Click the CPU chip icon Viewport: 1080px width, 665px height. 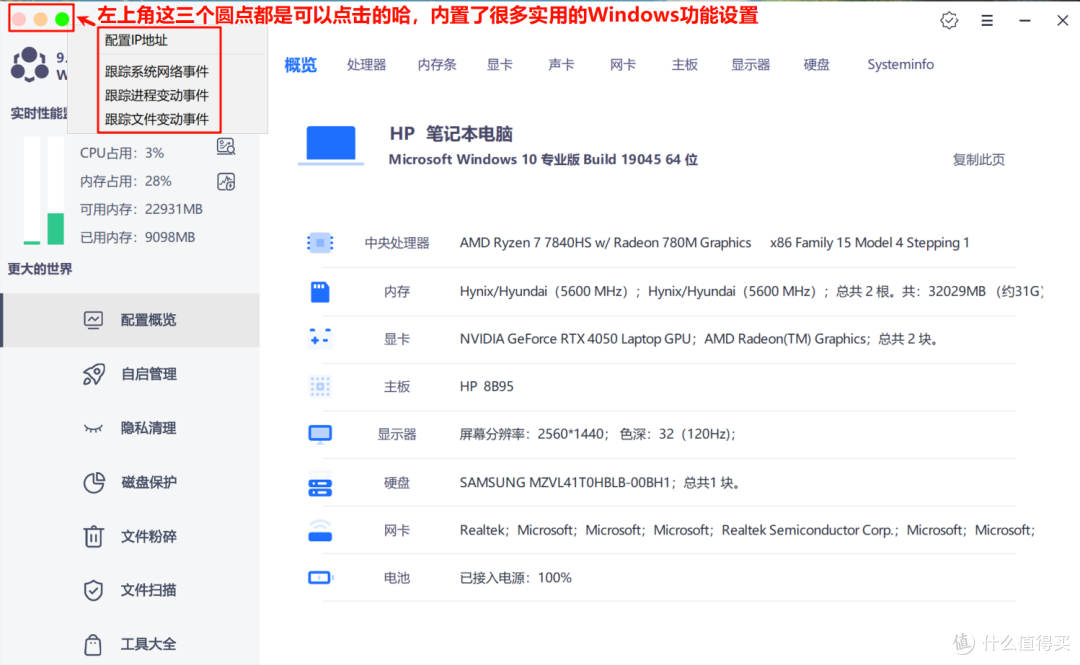click(x=320, y=243)
